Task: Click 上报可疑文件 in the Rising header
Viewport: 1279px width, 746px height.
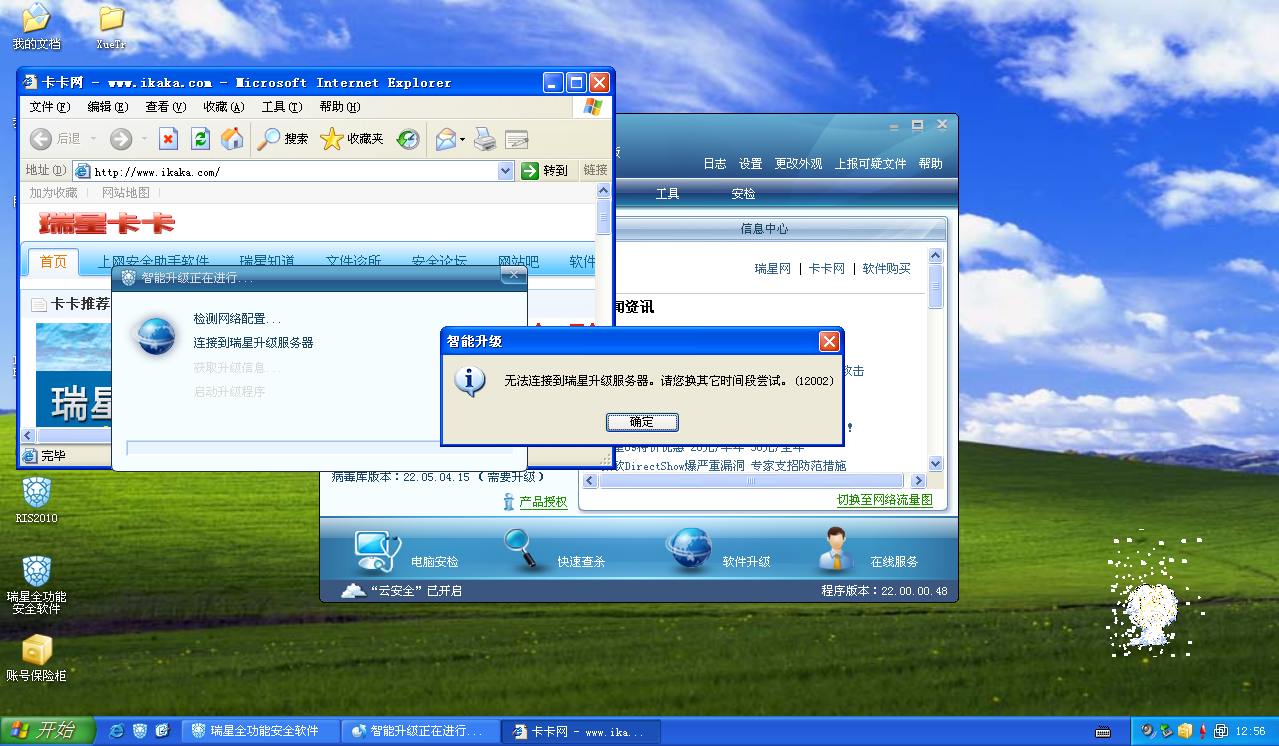Action: pyautogui.click(x=871, y=164)
